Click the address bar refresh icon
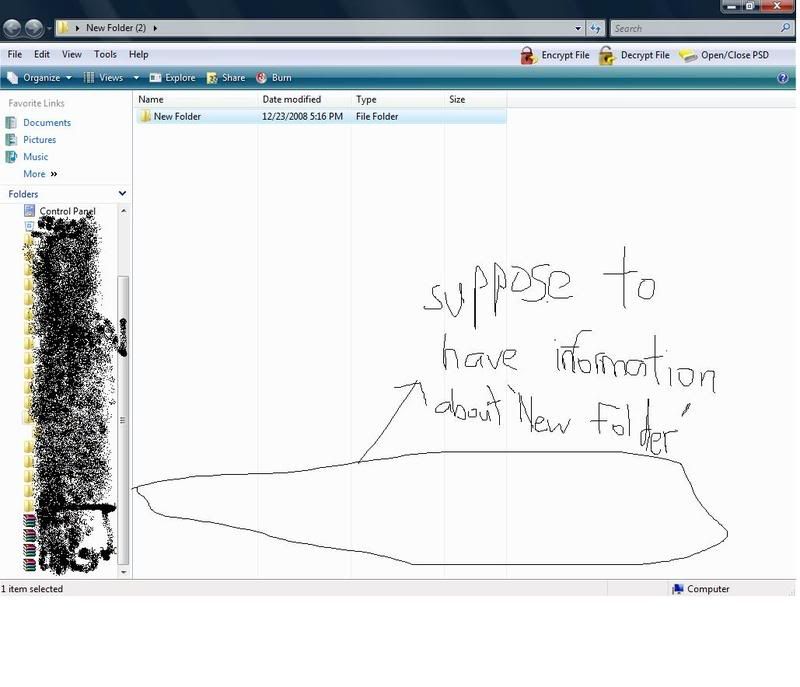The height and width of the screenshot is (687, 800). pyautogui.click(x=596, y=28)
